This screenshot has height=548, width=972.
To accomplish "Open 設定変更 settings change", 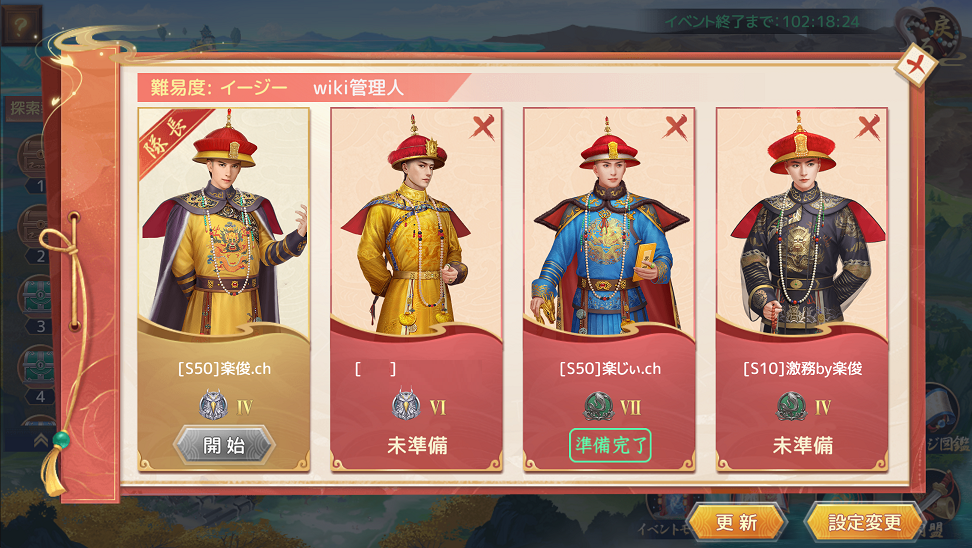I will point(865,522).
